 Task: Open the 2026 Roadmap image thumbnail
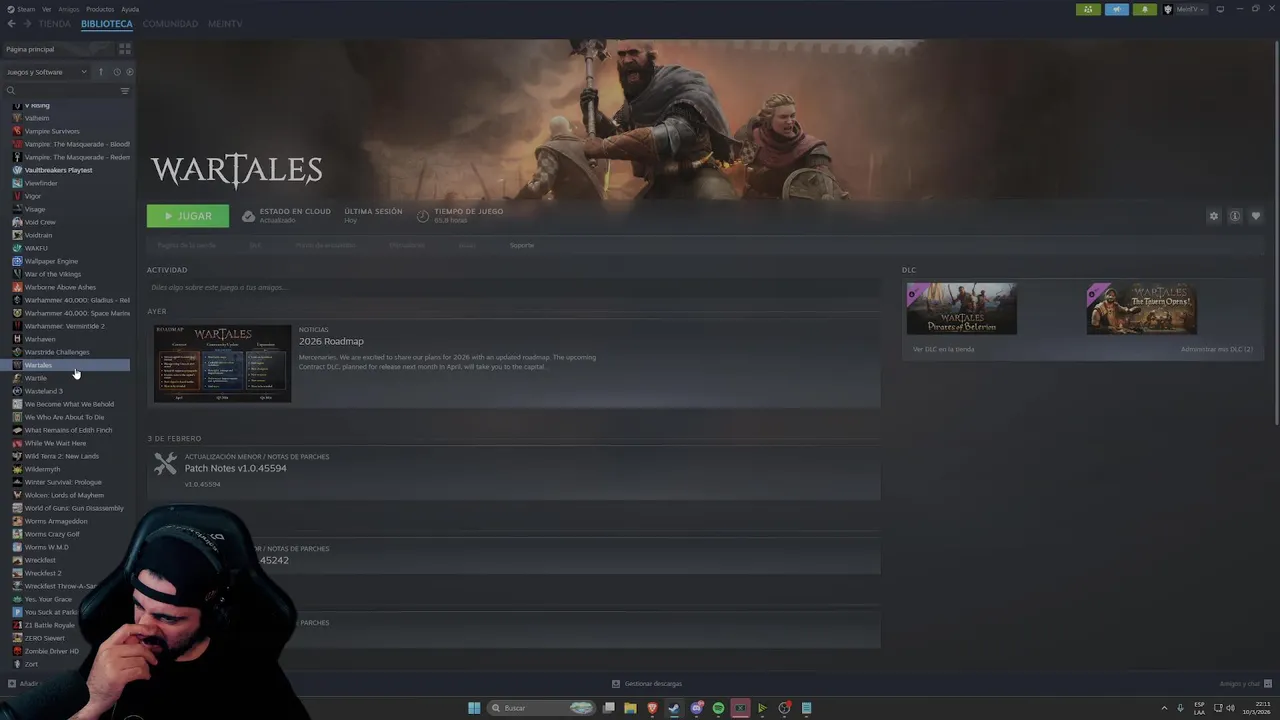pyautogui.click(x=222, y=363)
